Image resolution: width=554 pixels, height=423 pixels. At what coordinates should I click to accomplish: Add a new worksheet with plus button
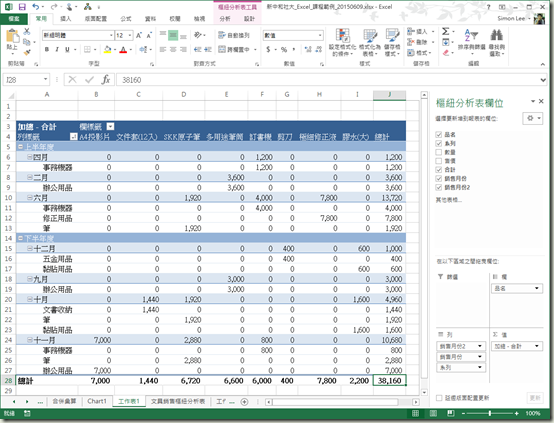(244, 402)
